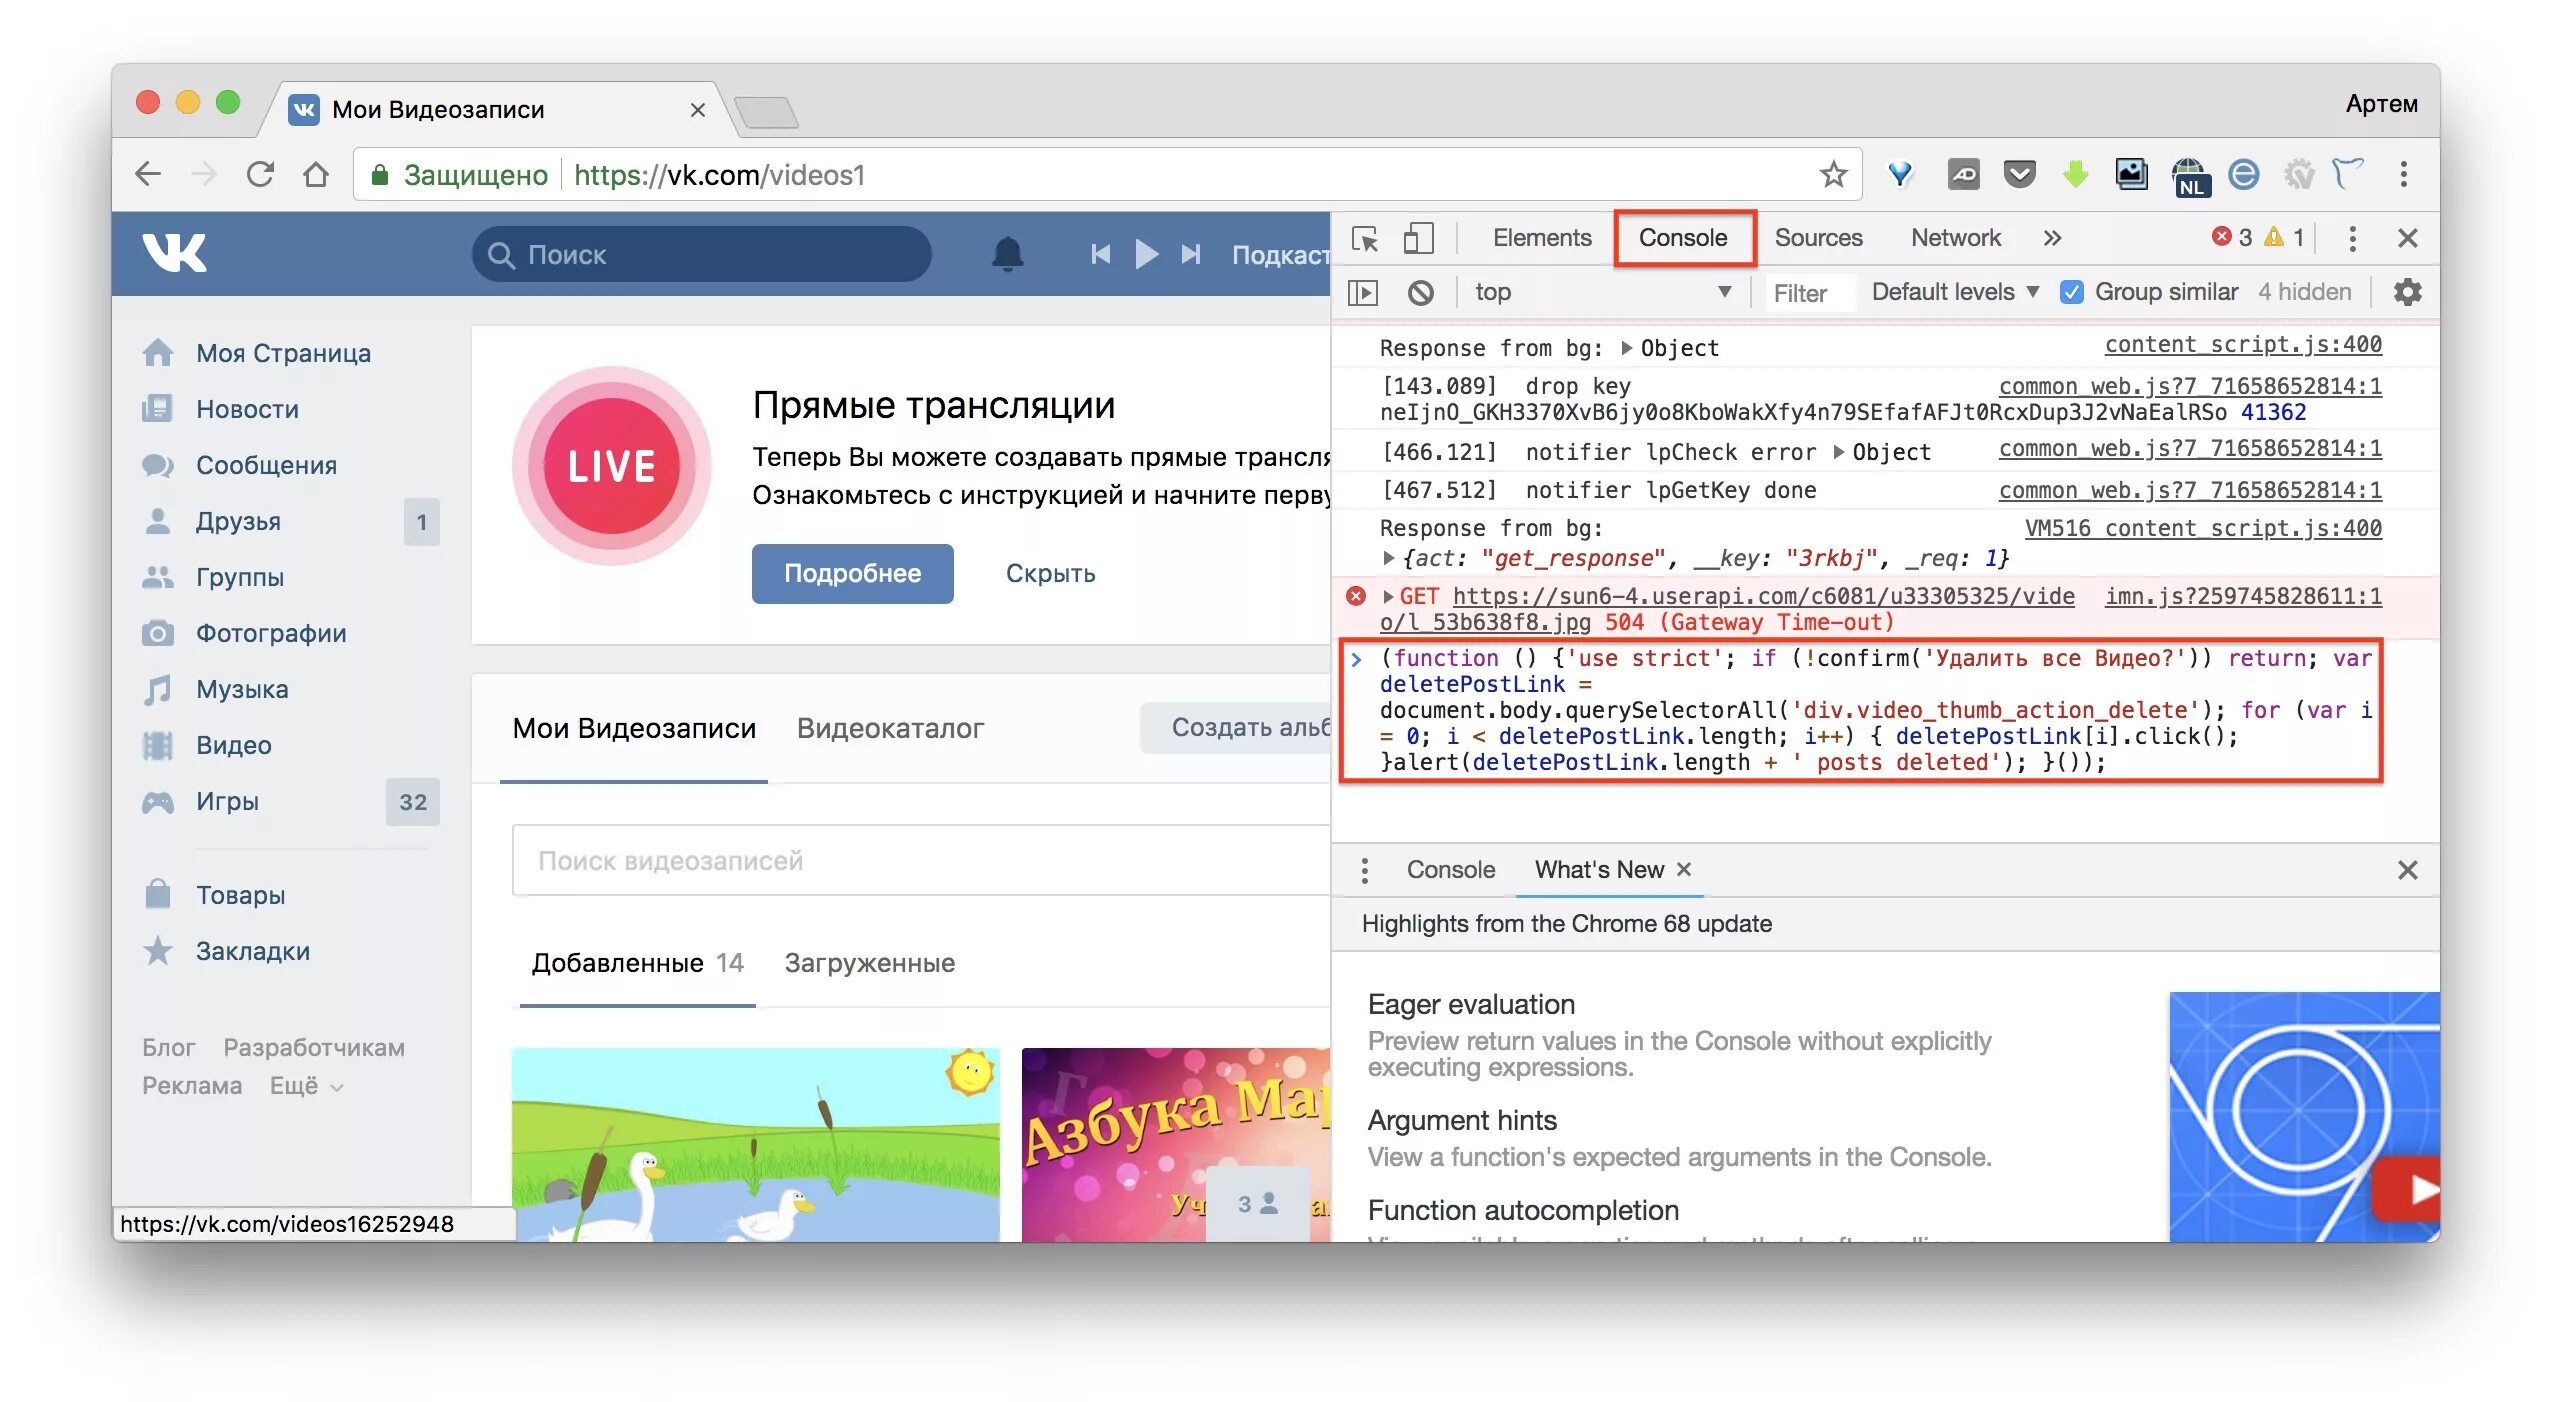Toggle the device toolbar in DevTools

point(1418,238)
